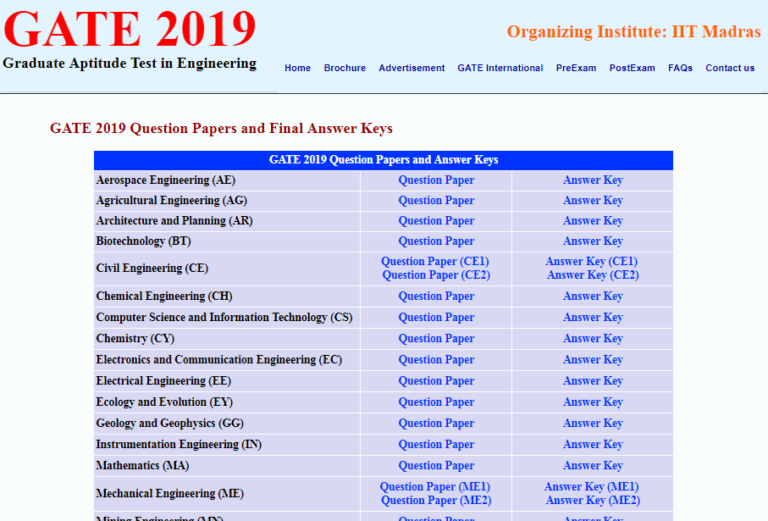Screen dimensions: 768x521
Task: Click the blue table header row
Action: [x=384, y=160]
